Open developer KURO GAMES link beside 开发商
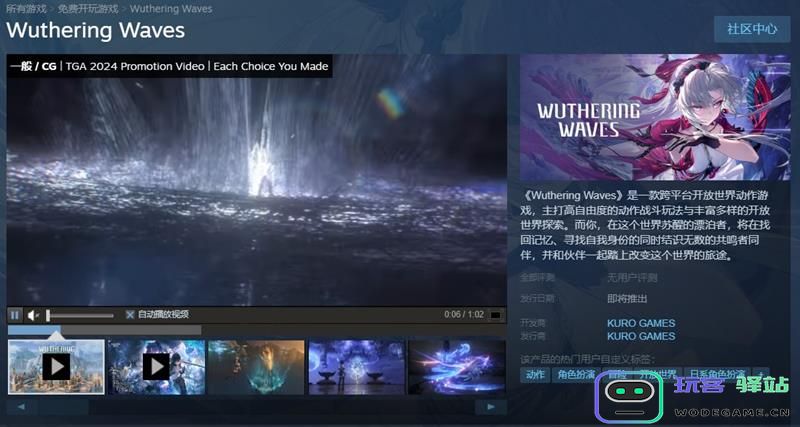The image size is (800, 427). pos(641,323)
